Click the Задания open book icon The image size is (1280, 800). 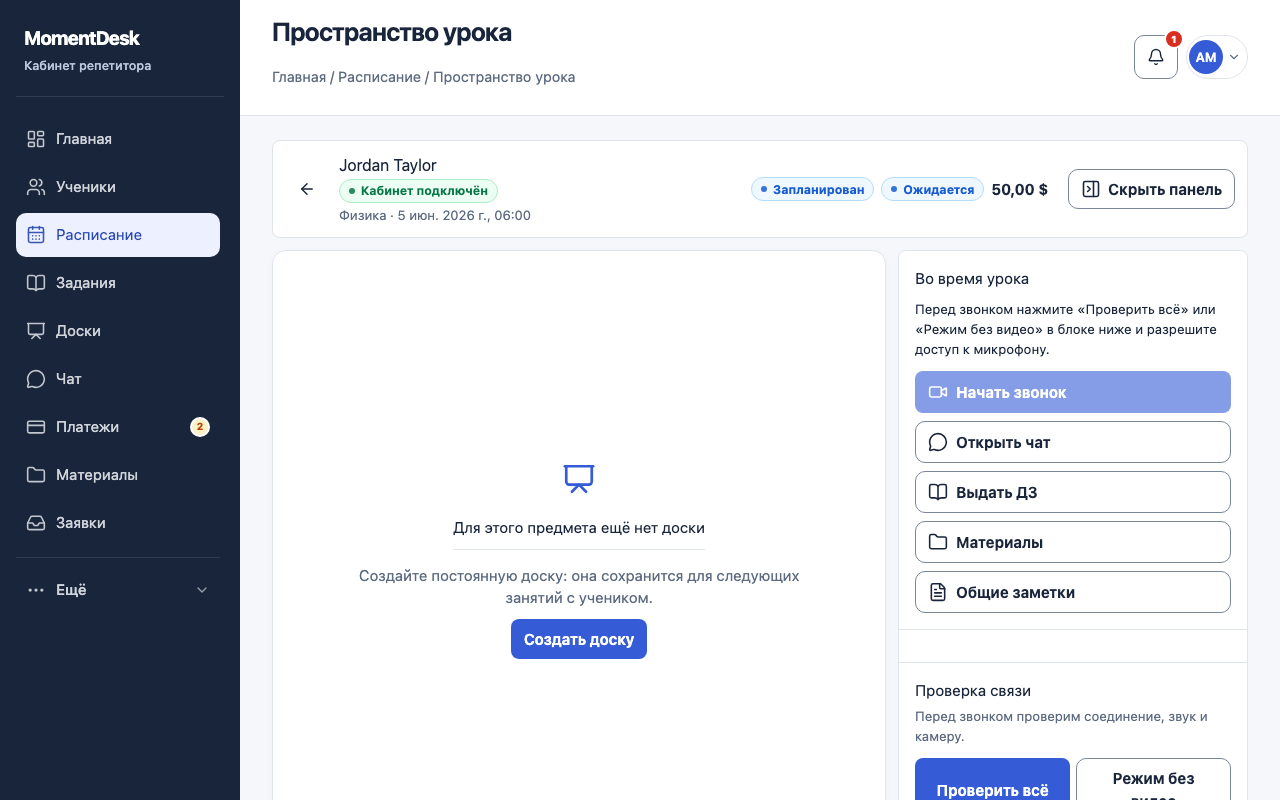tap(36, 283)
